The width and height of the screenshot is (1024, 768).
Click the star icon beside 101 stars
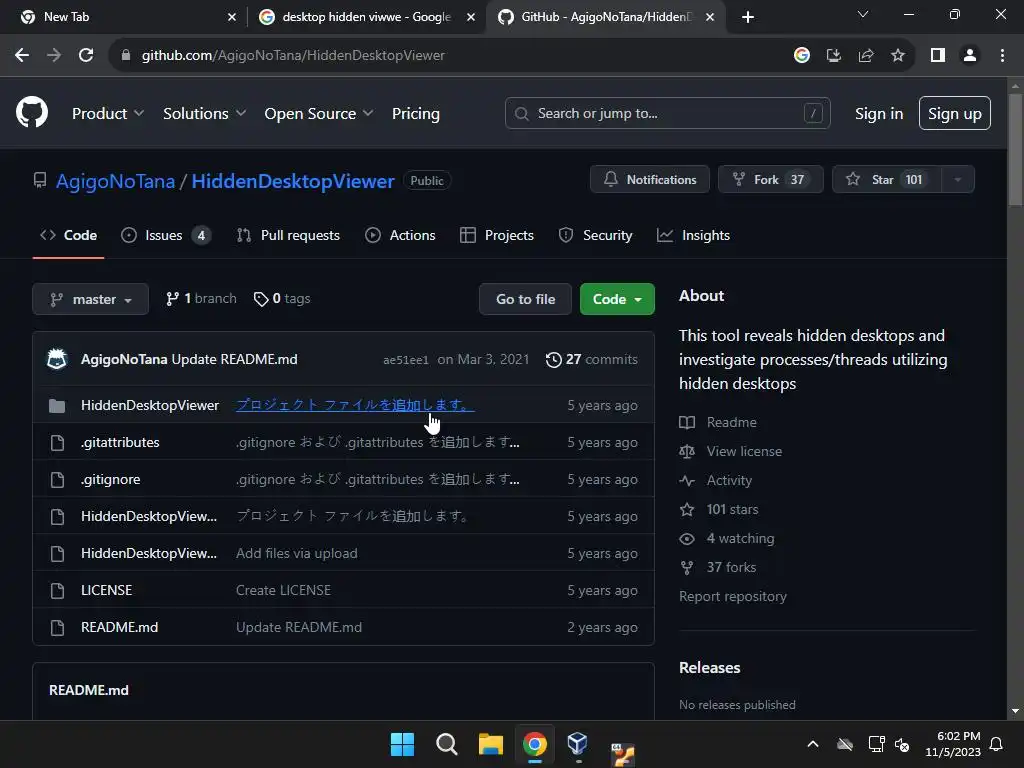(687, 509)
